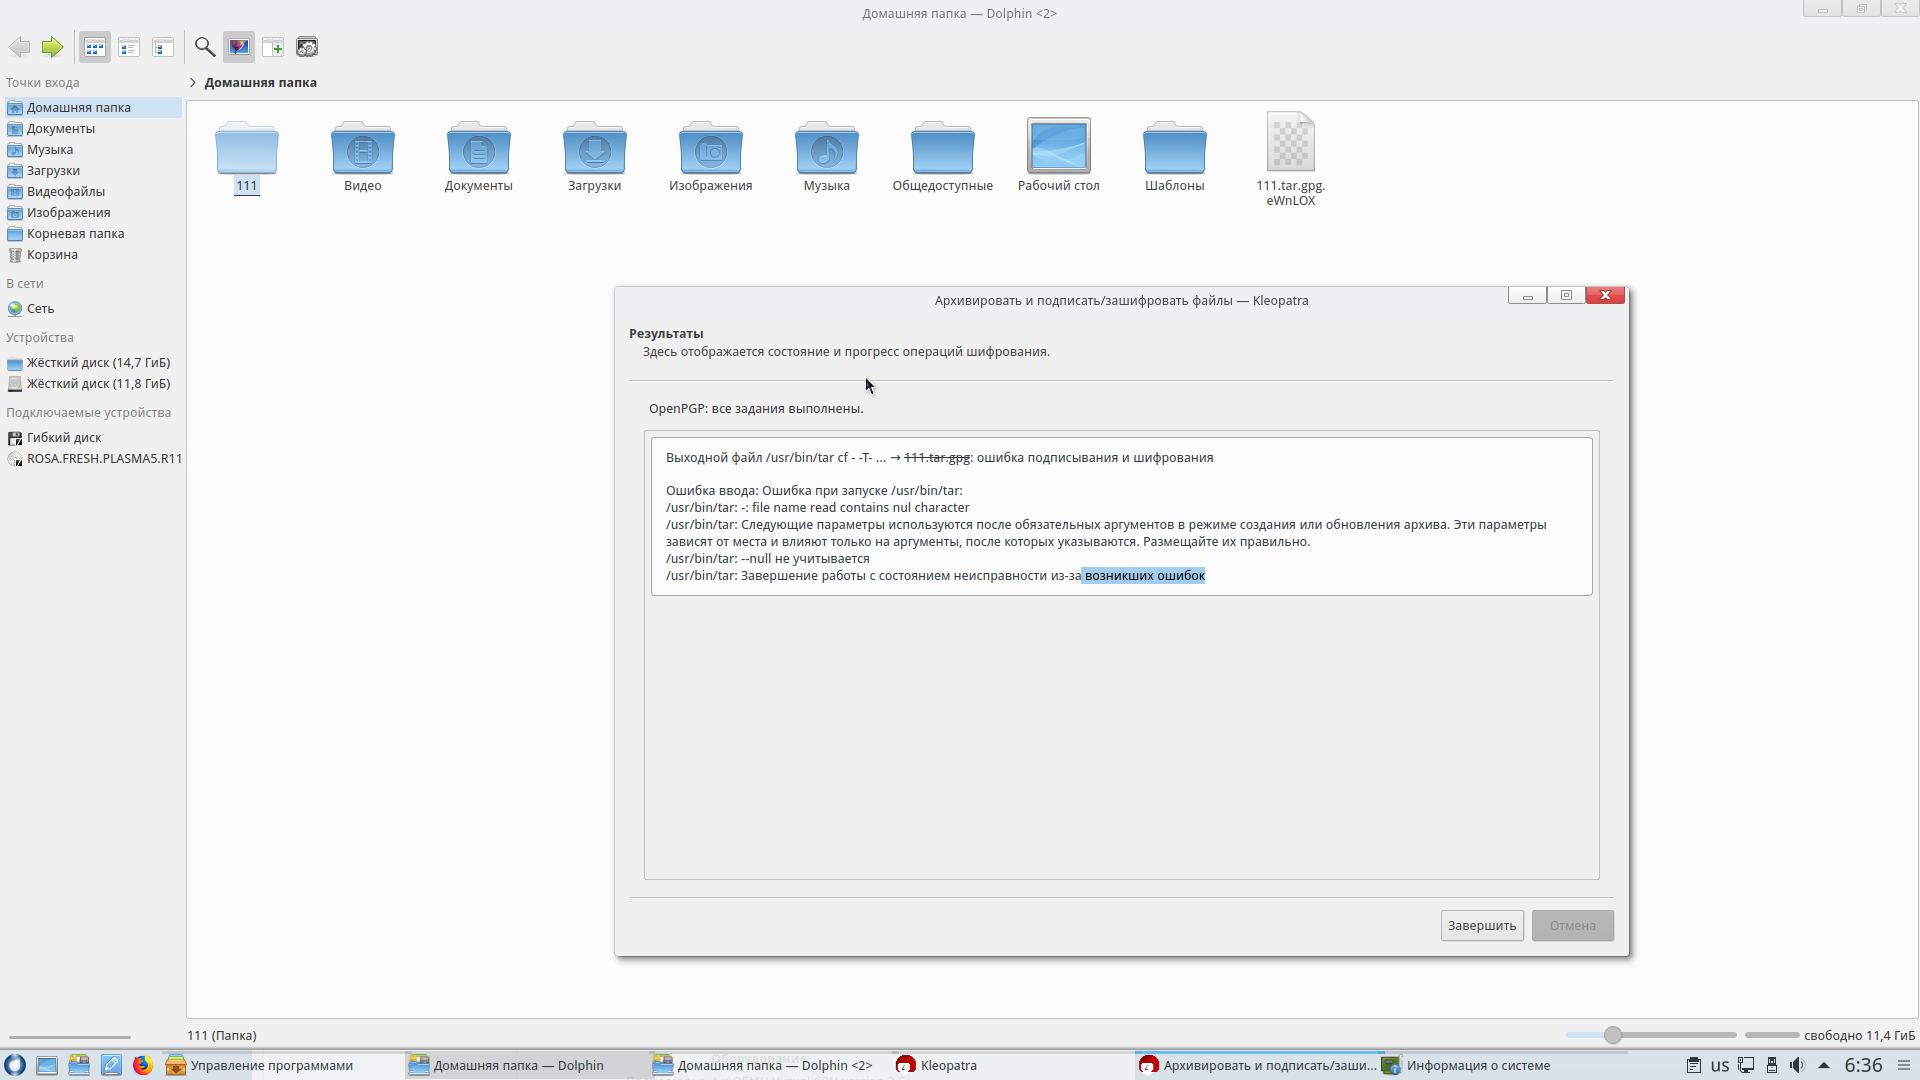
Task: Select Загрузки in the places sidebar
Action: 53,170
